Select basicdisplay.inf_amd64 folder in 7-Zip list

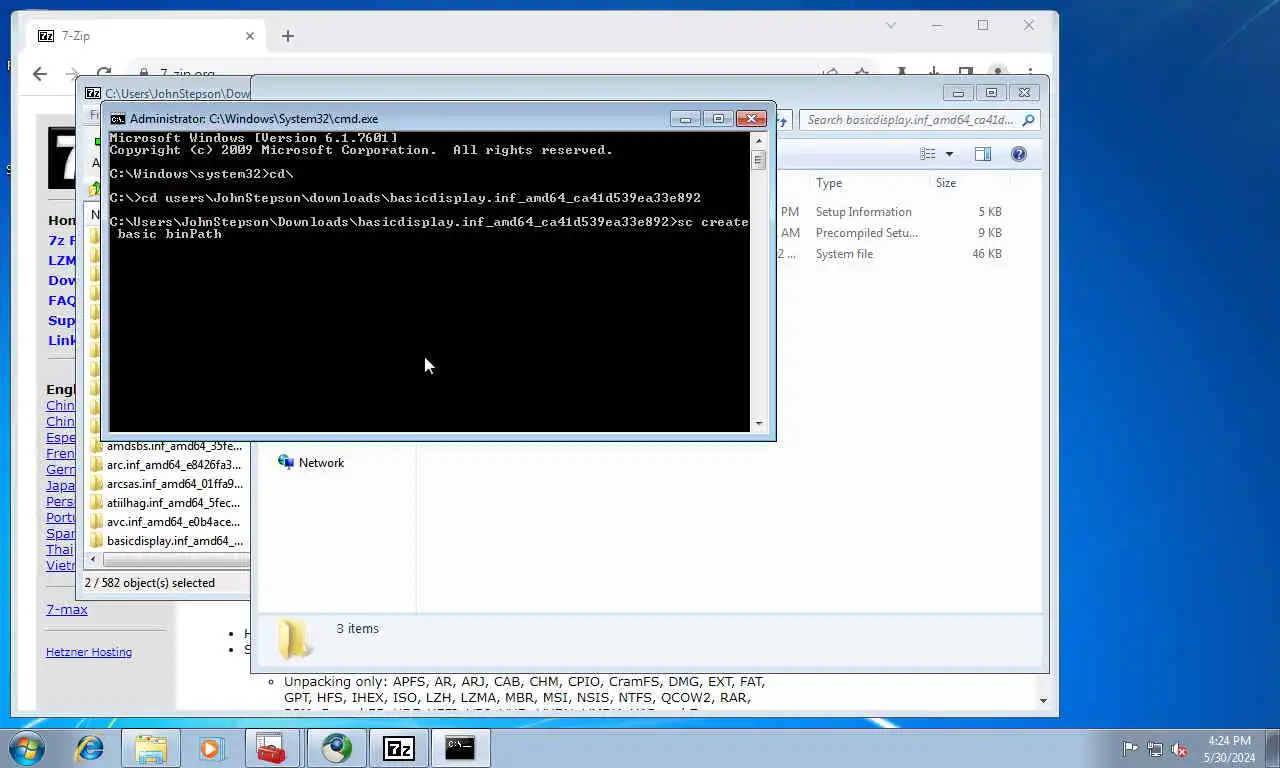pos(174,541)
